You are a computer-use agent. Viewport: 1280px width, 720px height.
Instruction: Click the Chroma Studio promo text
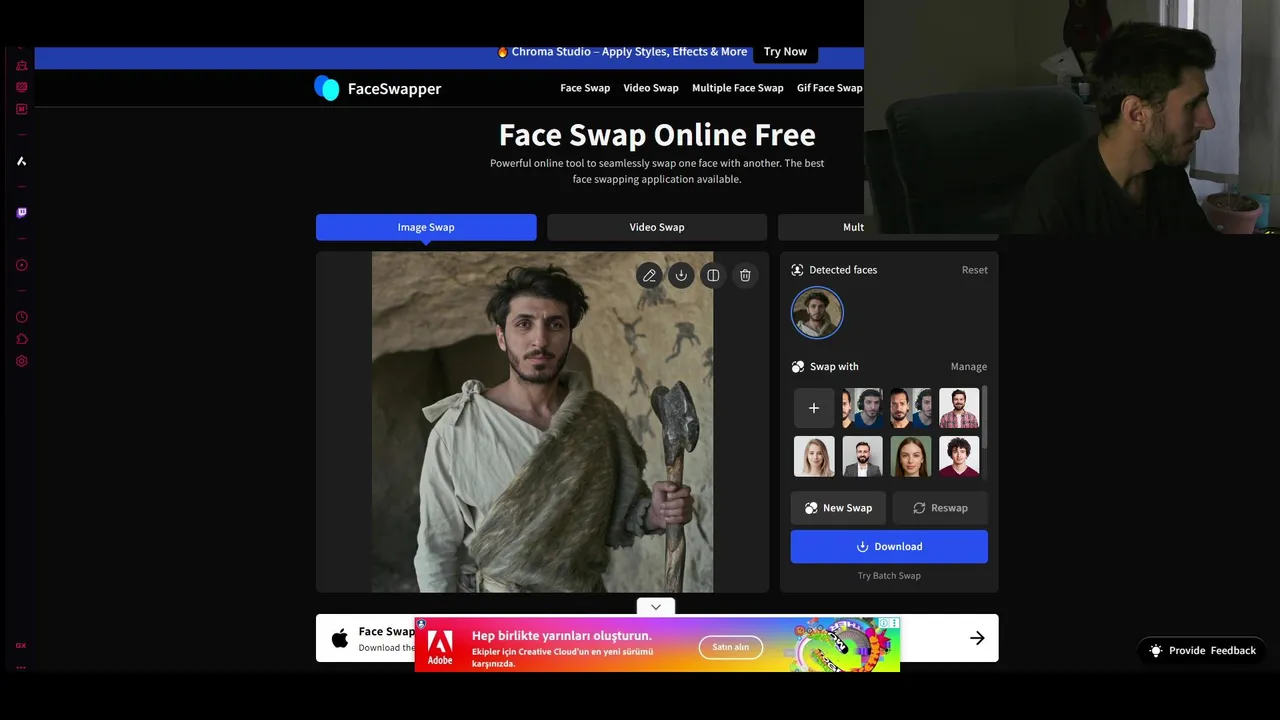tap(629, 52)
